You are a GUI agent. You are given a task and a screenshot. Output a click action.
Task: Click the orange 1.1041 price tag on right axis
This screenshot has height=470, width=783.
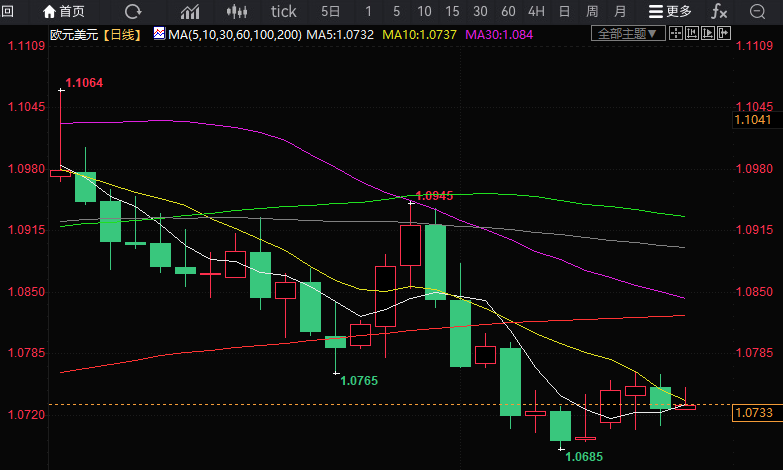point(757,119)
